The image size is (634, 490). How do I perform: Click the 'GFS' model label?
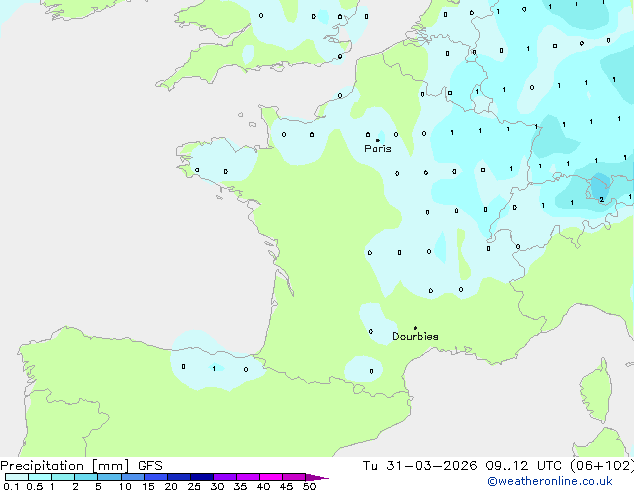click(x=150, y=466)
